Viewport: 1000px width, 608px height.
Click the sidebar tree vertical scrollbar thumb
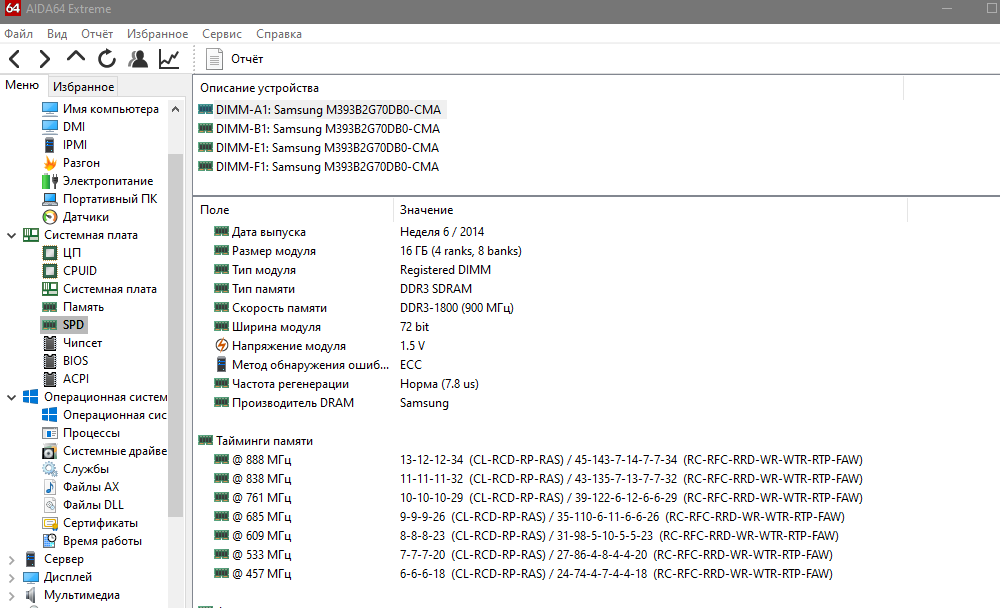click(175, 335)
